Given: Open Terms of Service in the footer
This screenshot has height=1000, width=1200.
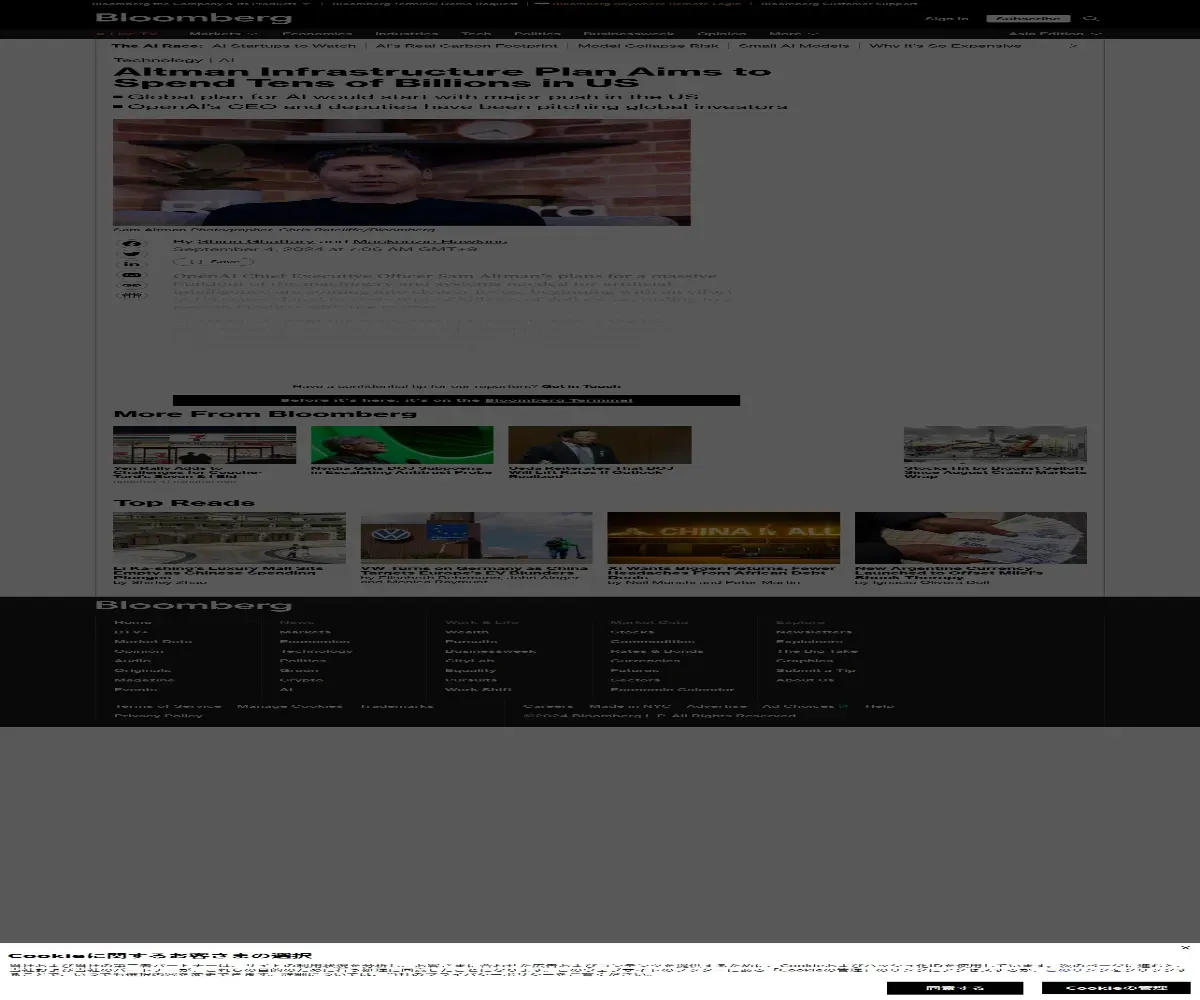Looking at the screenshot, I should point(168,706).
